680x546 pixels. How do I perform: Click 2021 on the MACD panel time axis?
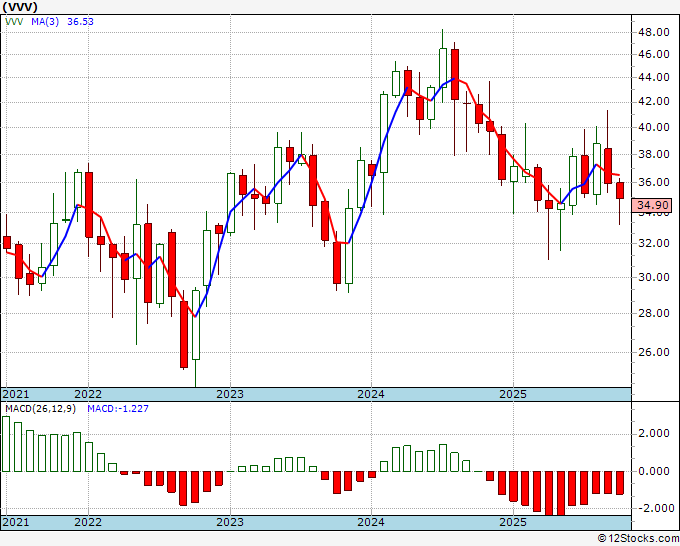[16, 522]
